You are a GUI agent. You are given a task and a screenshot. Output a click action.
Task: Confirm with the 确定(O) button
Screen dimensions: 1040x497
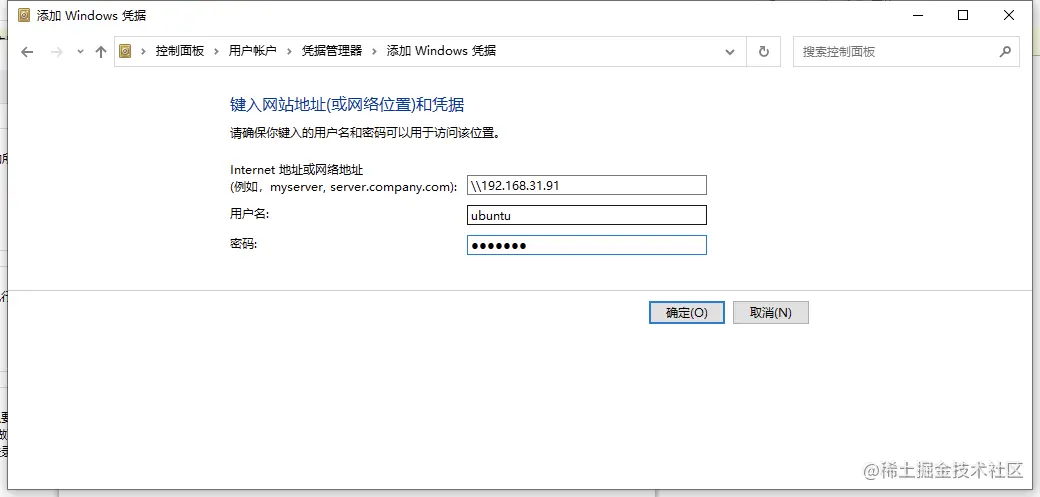coord(686,313)
